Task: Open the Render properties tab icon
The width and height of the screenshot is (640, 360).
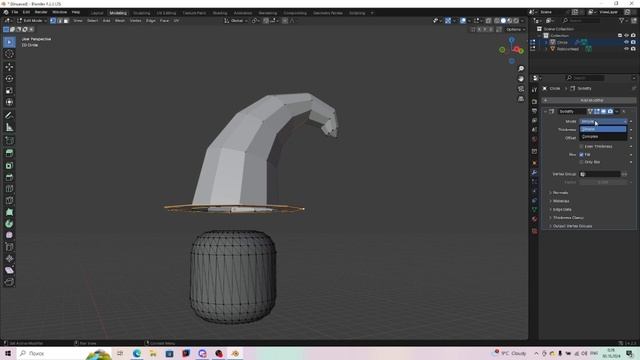Action: (x=534, y=101)
